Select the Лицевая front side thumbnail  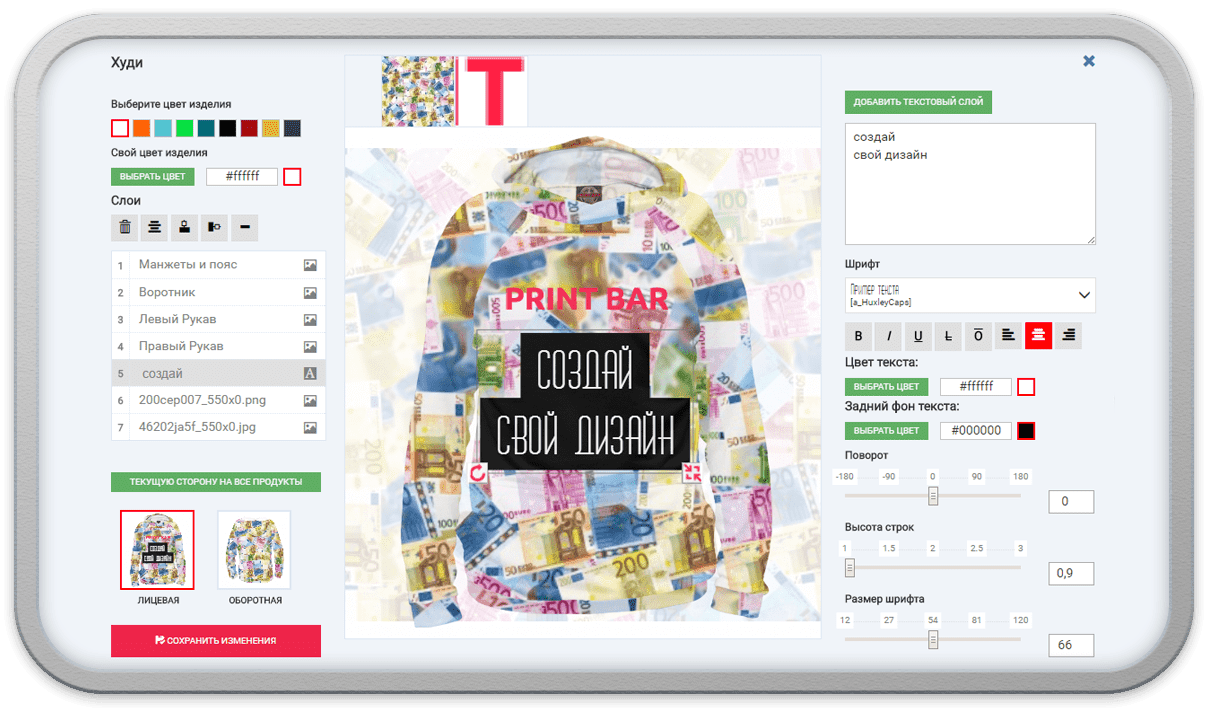[x=158, y=549]
